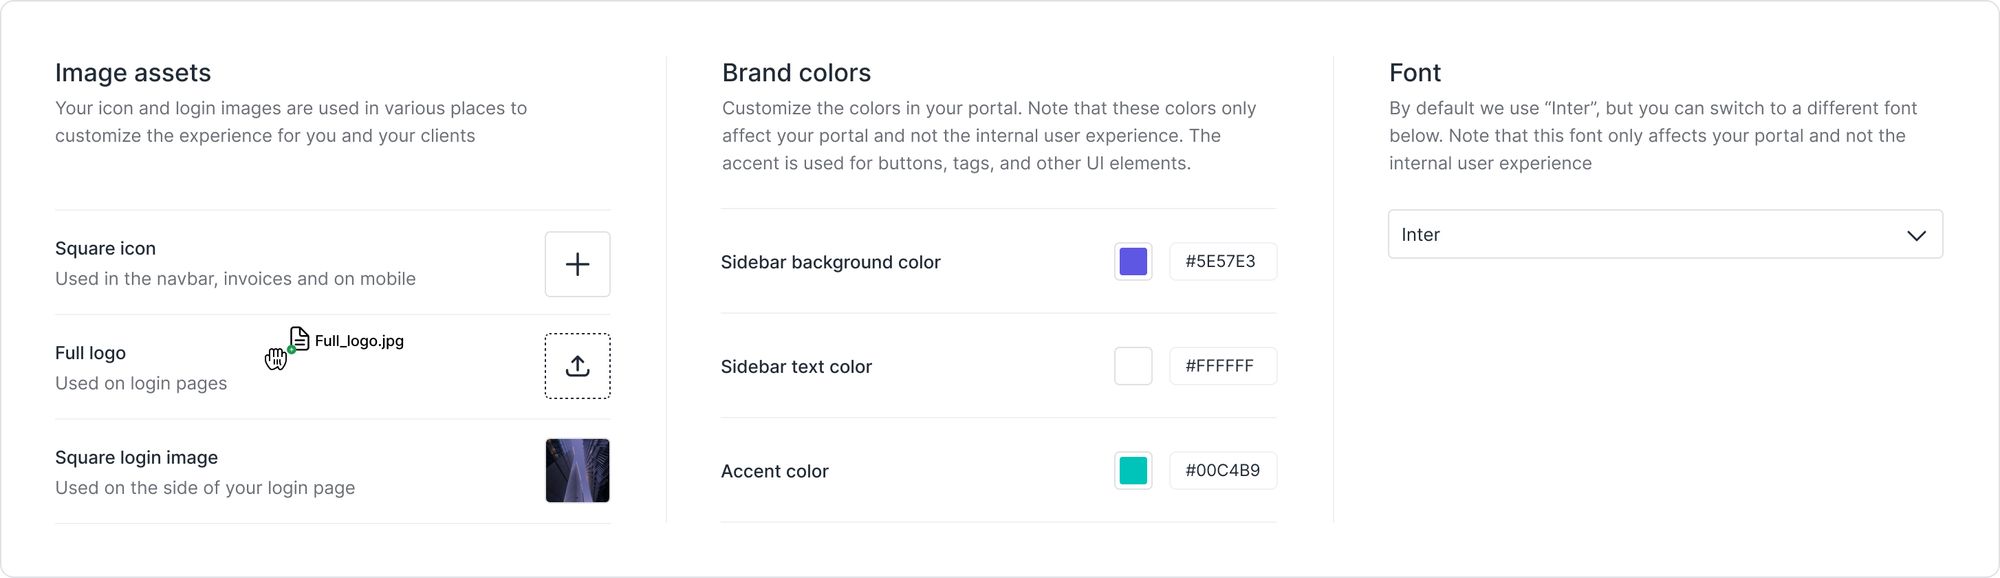Click the upload icon for Full logo
The height and width of the screenshot is (578, 2000).
[577, 366]
